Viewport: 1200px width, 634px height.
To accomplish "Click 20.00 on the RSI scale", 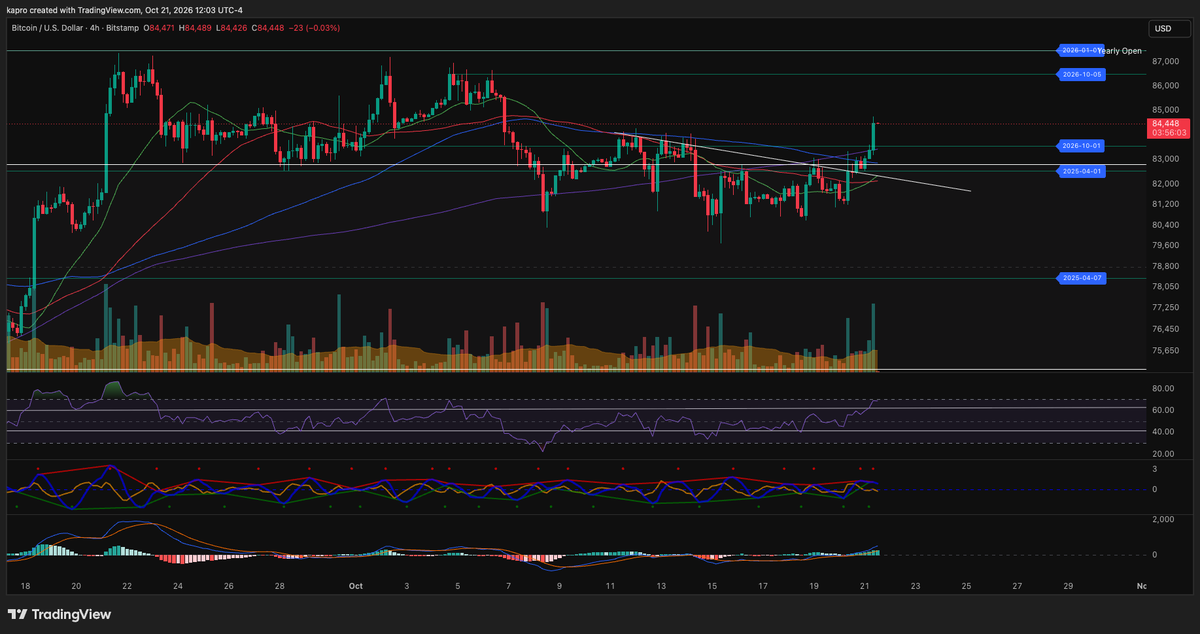I will tap(1163, 454).
